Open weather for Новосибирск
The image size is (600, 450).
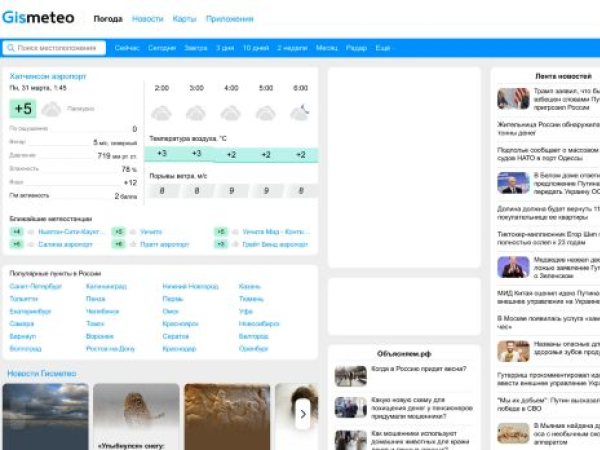point(259,324)
